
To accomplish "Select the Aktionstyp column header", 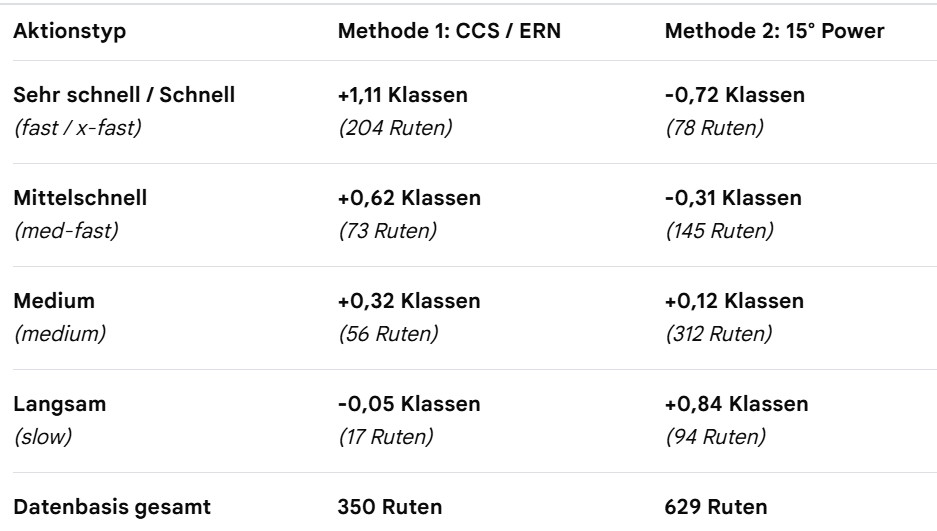I will tap(69, 31).
